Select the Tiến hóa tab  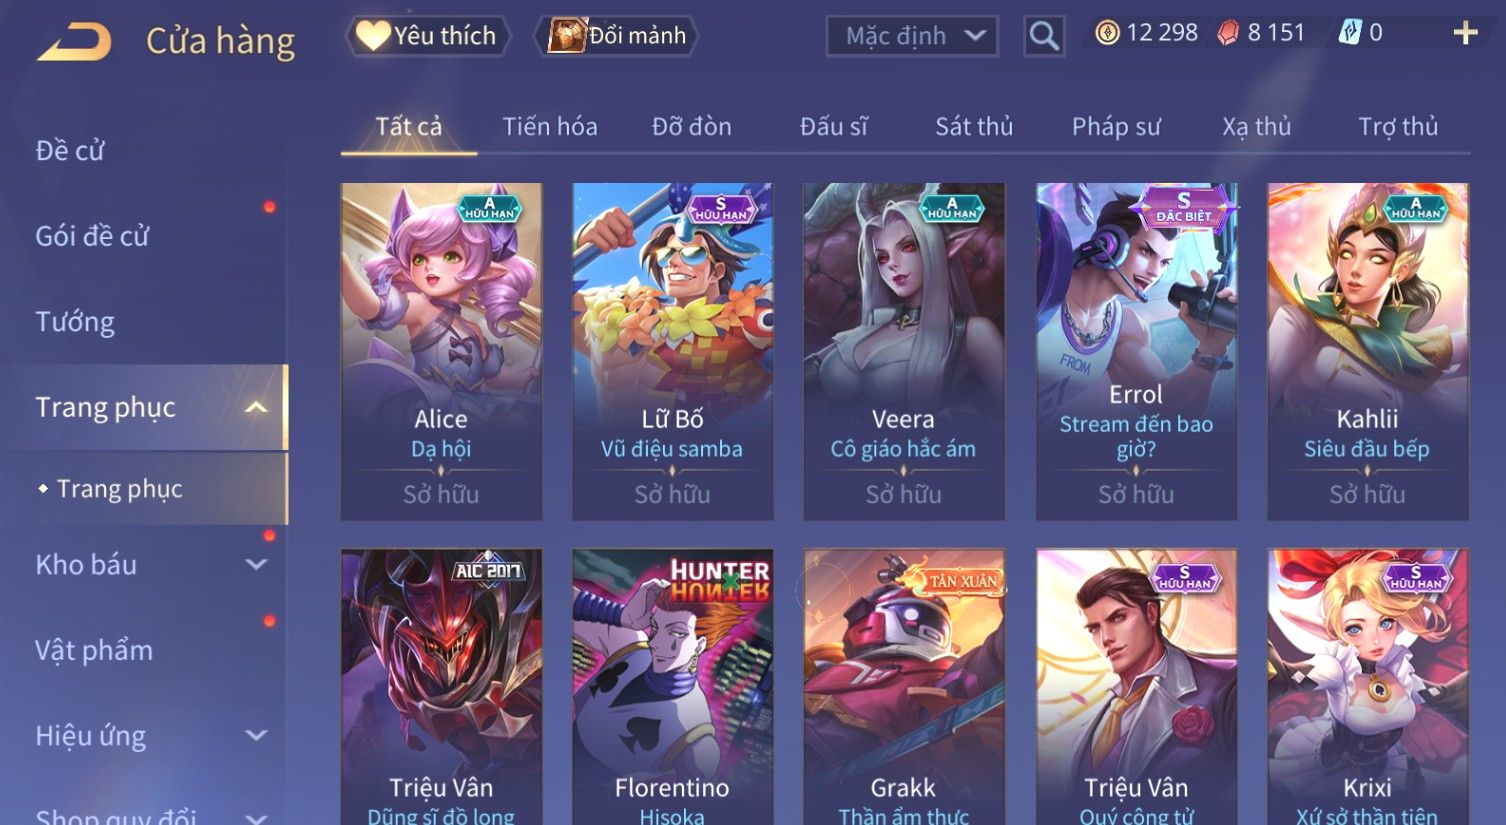tap(549, 126)
